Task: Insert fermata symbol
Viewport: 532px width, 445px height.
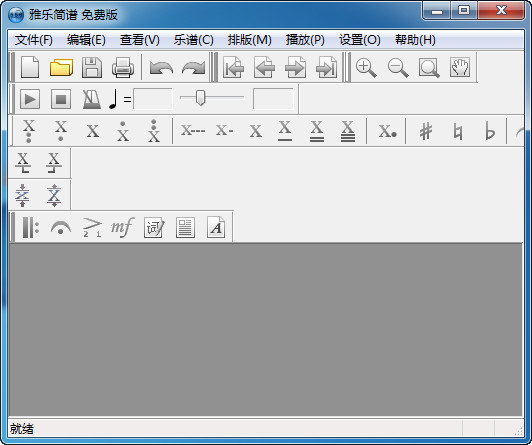Action: point(61,228)
